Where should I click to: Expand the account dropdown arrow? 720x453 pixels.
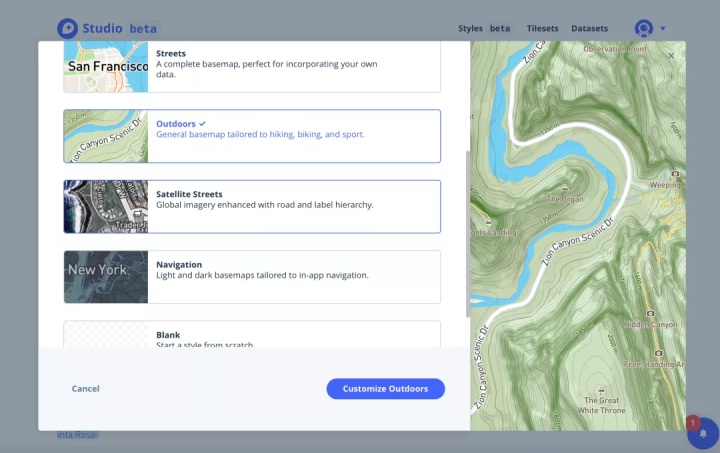click(x=663, y=28)
